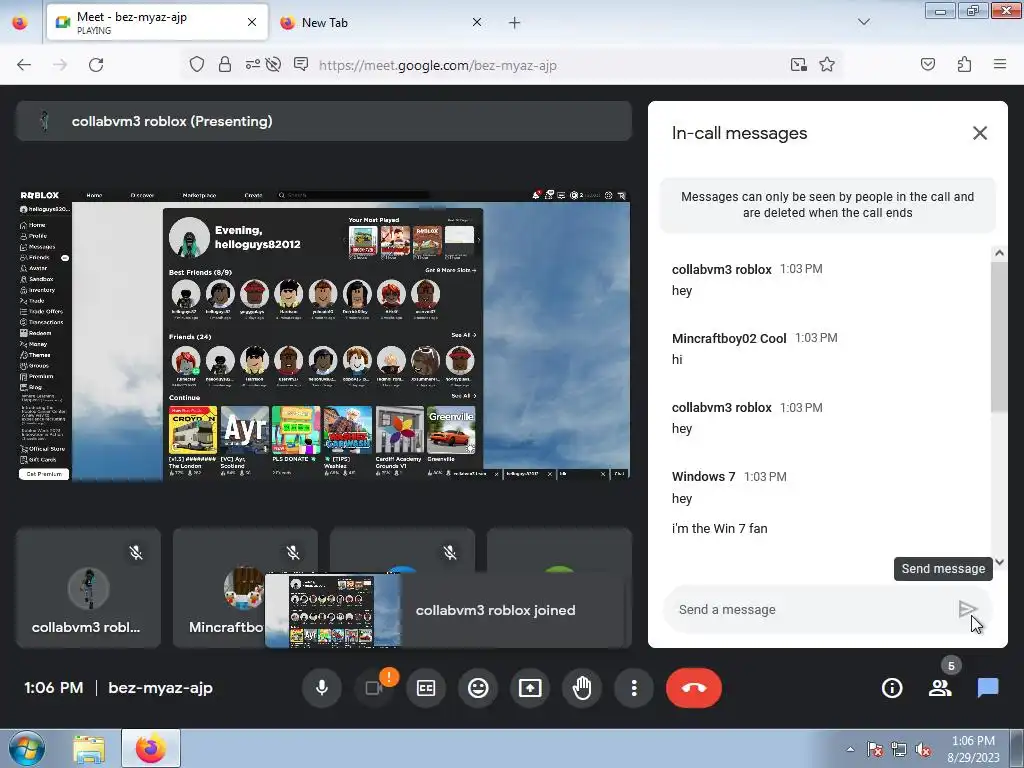Toggle the microphone in Meet controls

click(321, 688)
